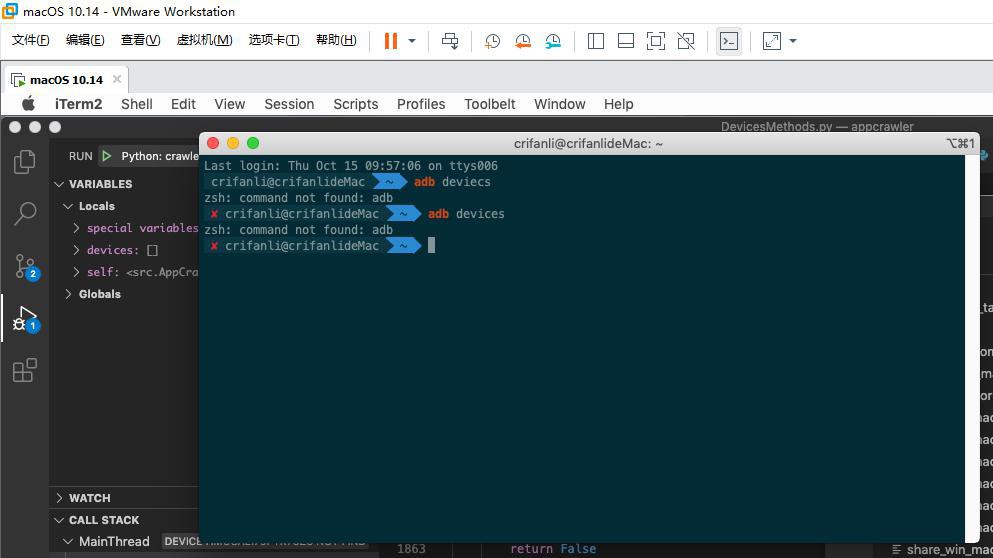The width and height of the screenshot is (993, 558).
Task: Click the iTerm2 terminal prompt cursor
Action: tap(431, 245)
